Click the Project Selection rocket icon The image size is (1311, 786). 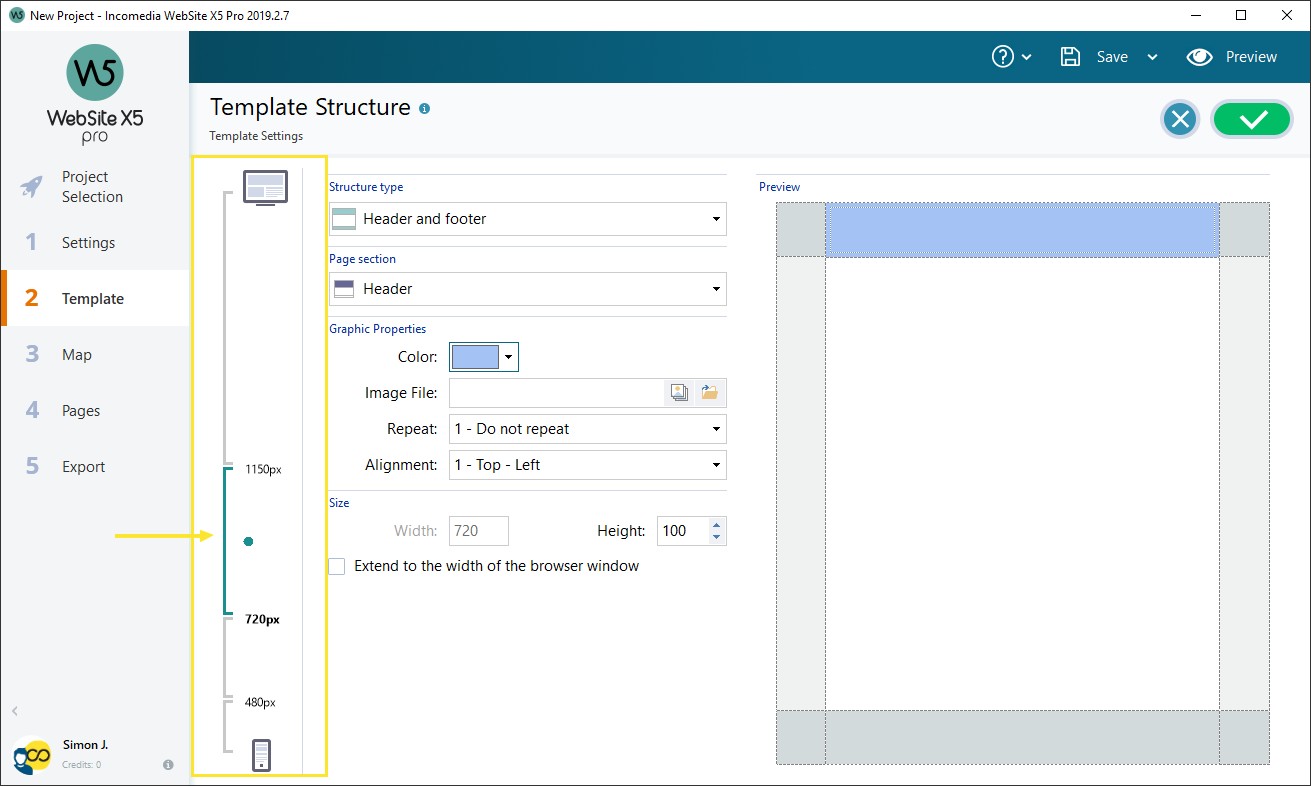coord(32,187)
